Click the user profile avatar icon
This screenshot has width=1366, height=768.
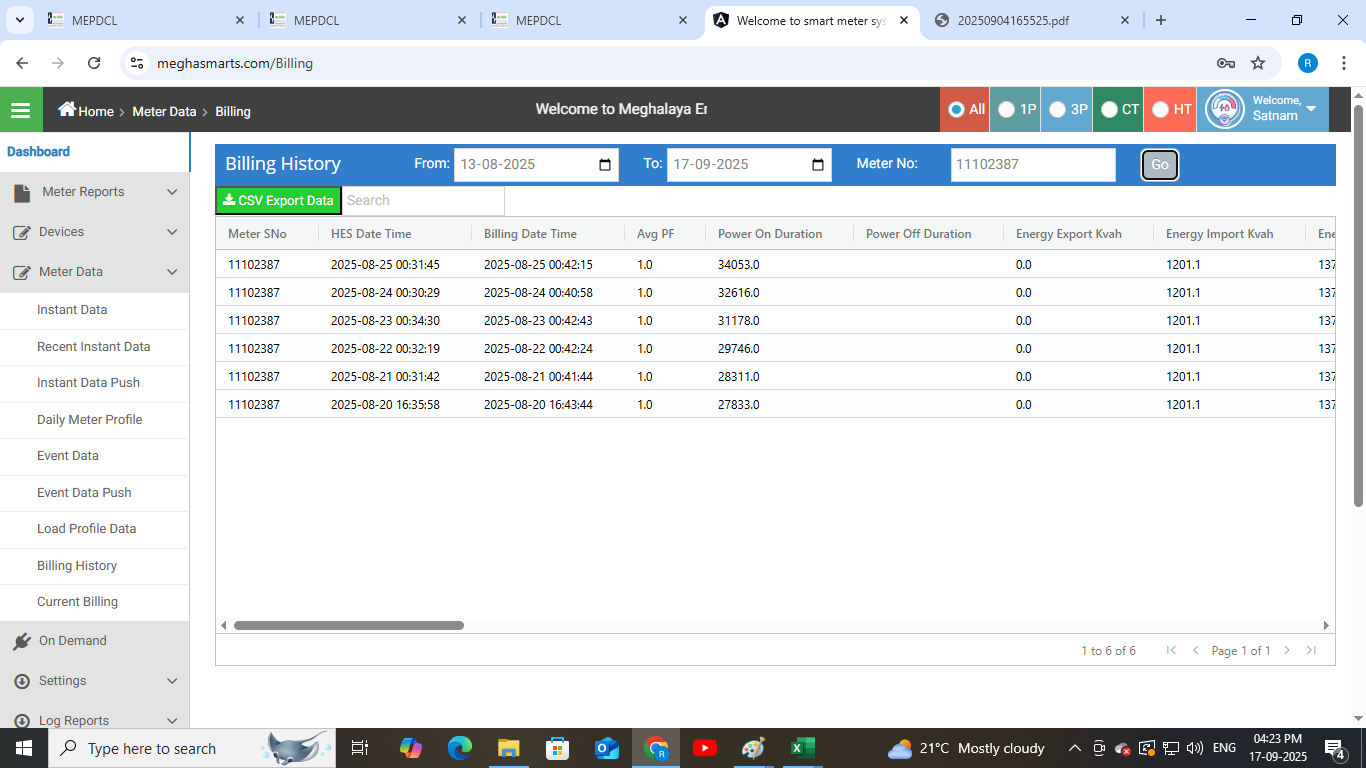click(x=1225, y=109)
